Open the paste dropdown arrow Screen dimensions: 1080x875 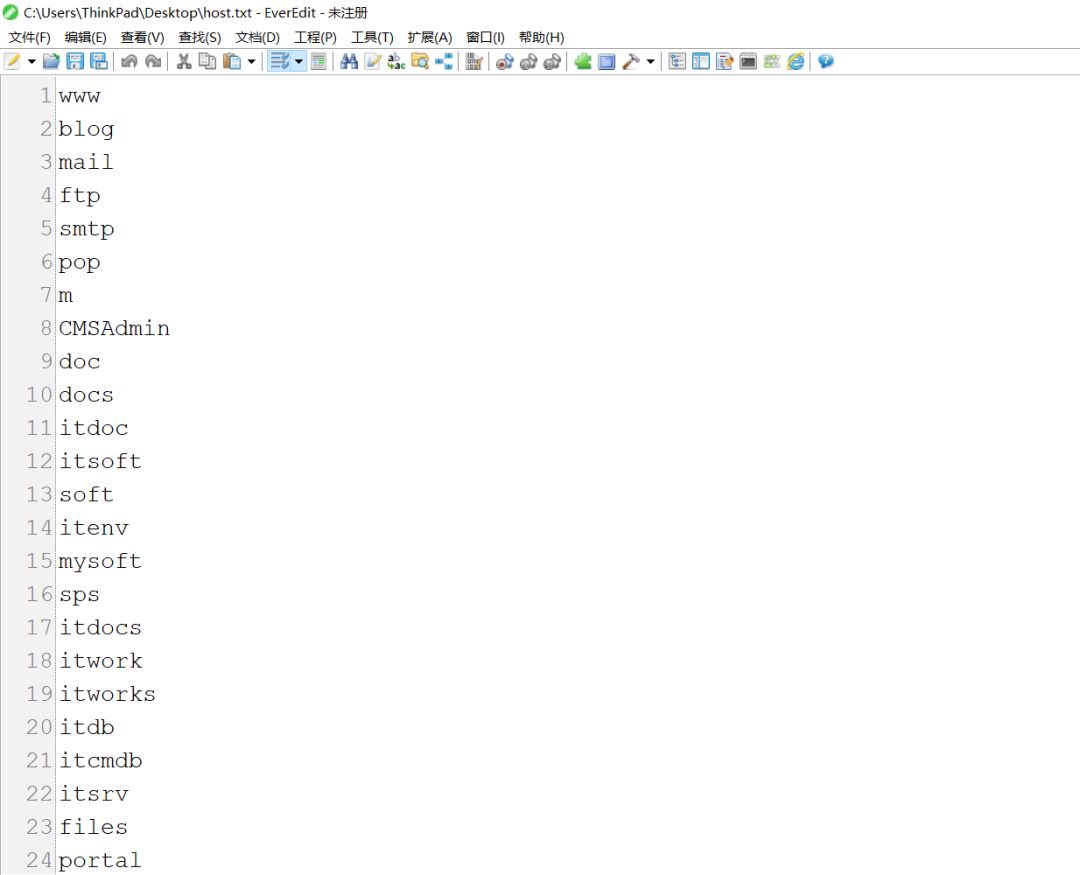pyautogui.click(x=251, y=61)
